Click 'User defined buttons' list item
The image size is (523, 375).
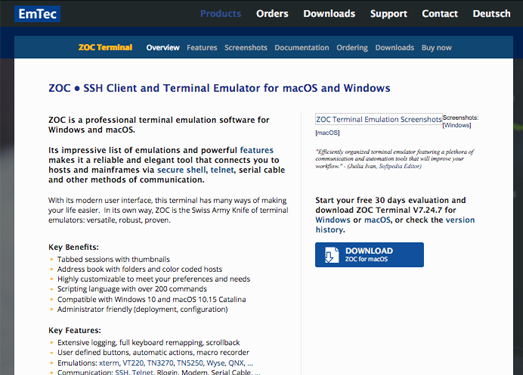153,353
